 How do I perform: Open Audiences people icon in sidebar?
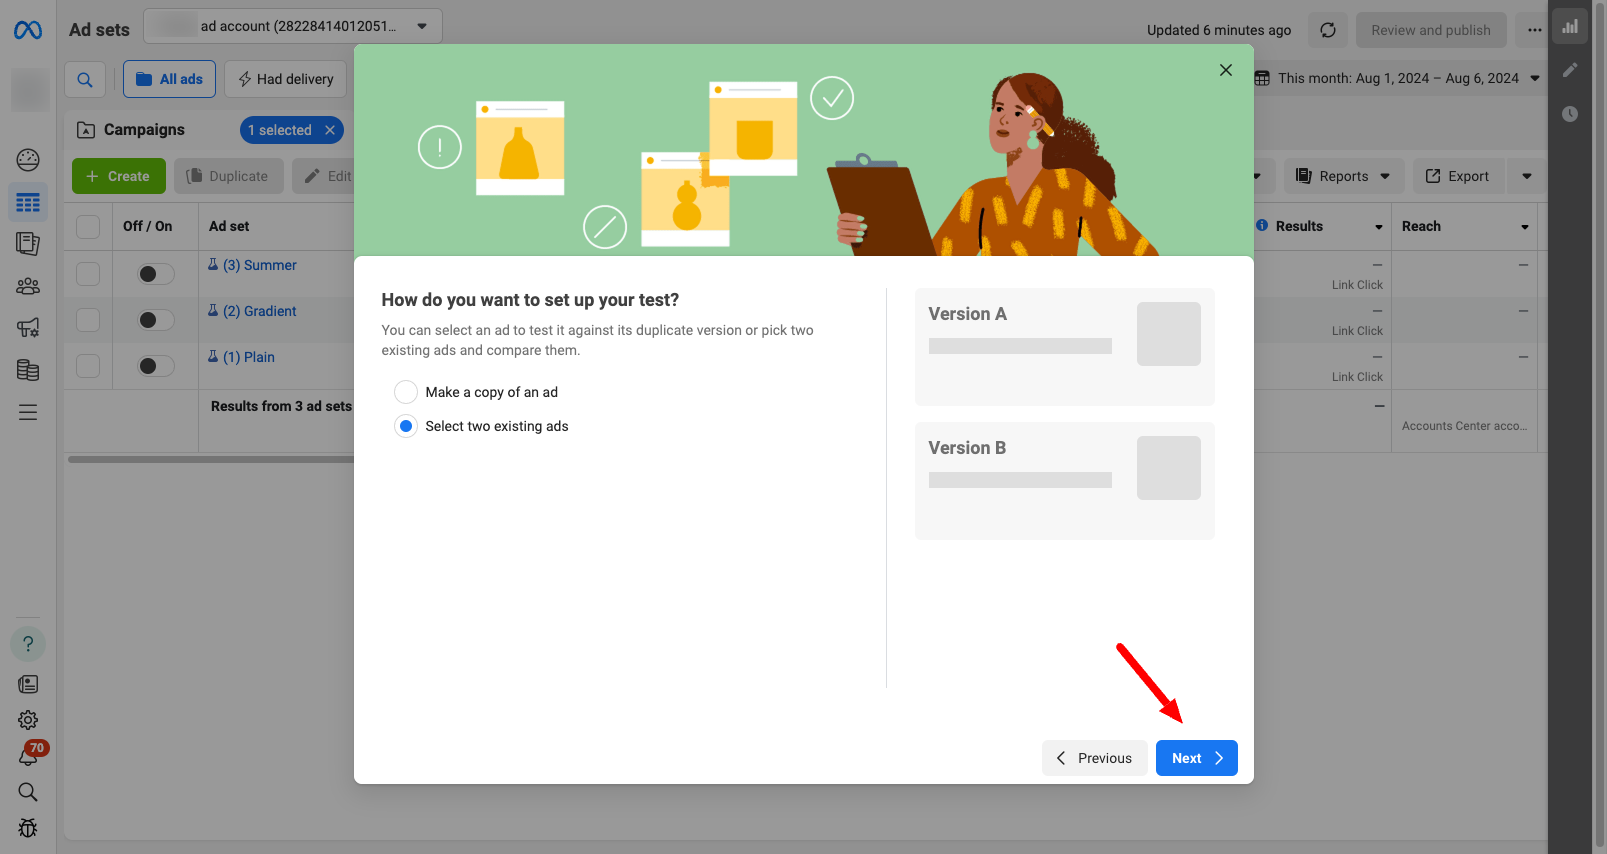[x=28, y=286]
